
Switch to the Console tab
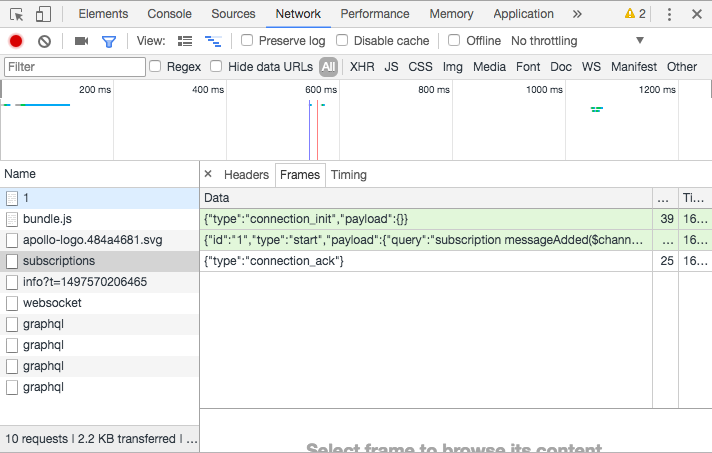[x=169, y=14]
